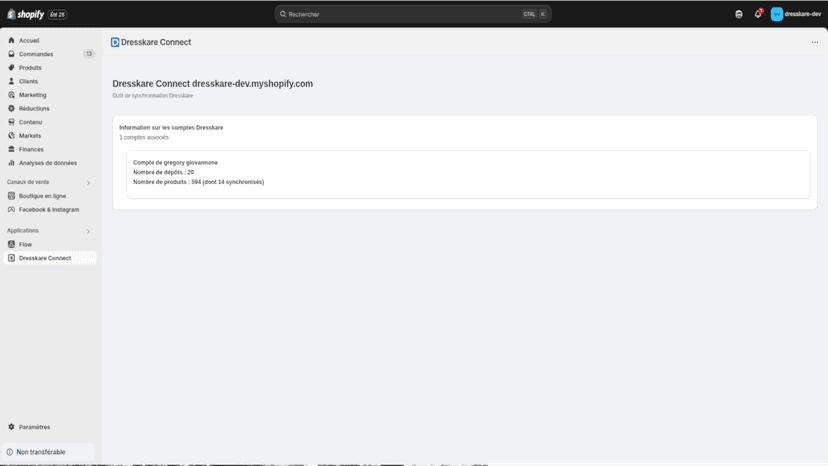Click 'Nombre de dépôts : 20'
The height and width of the screenshot is (466, 828).
click(x=163, y=172)
